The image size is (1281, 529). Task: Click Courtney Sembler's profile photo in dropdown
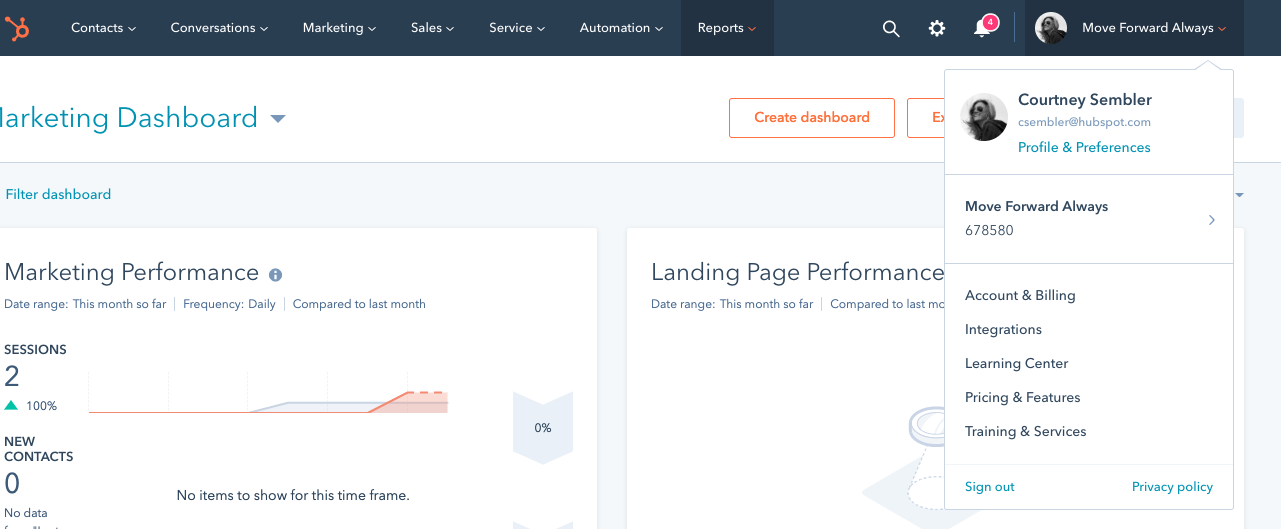point(984,118)
